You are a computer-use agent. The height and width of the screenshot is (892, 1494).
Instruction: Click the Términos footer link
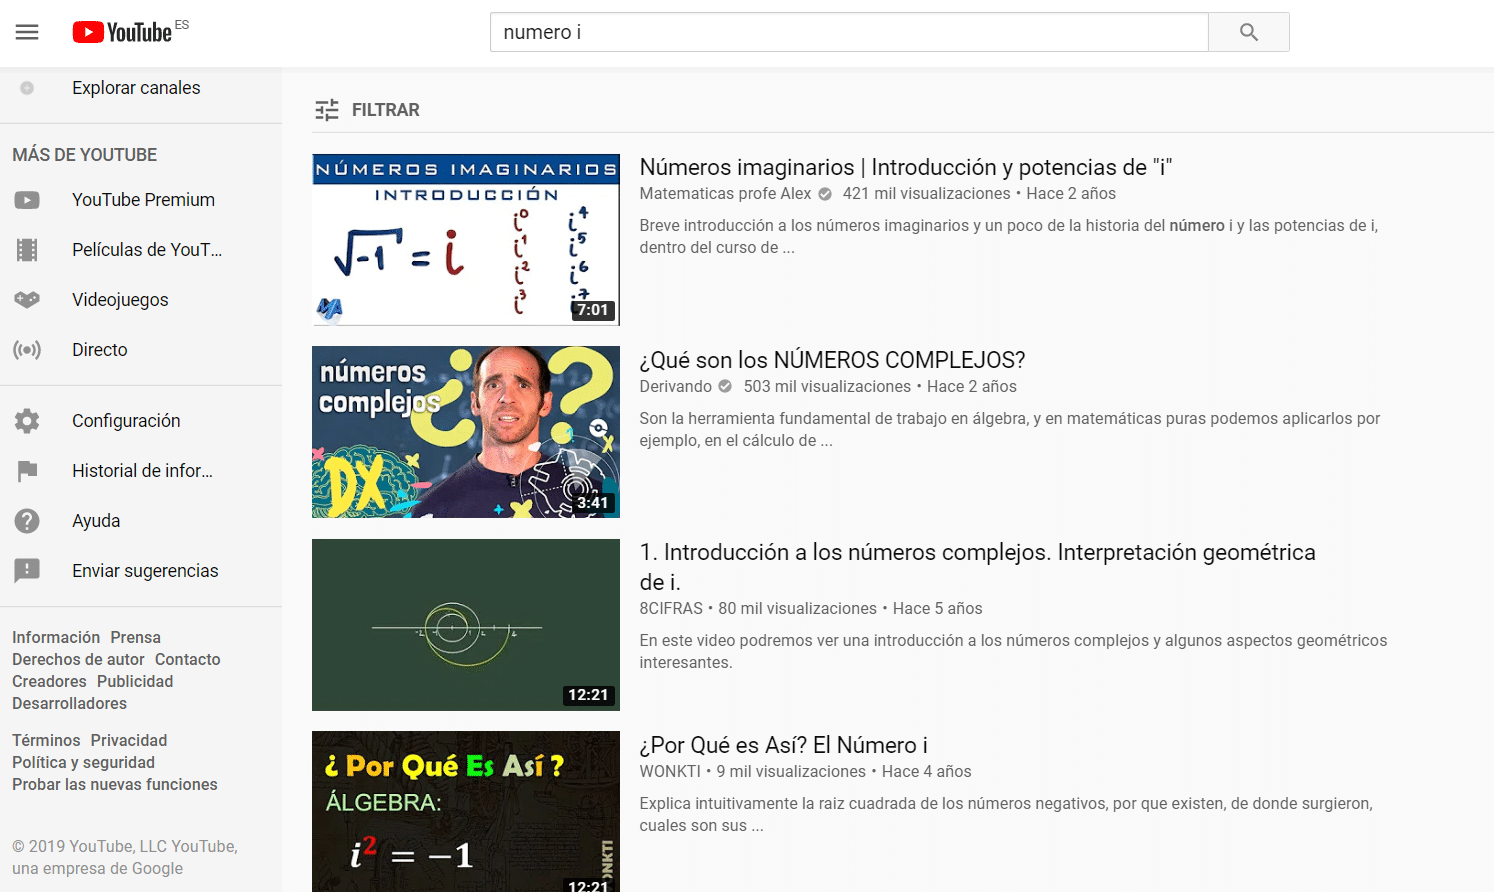click(46, 741)
